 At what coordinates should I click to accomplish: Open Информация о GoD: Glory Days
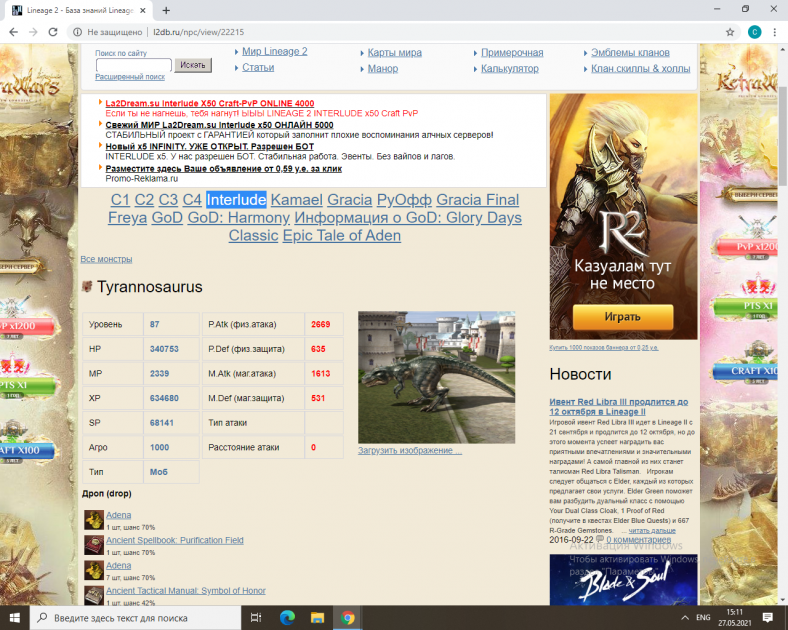click(408, 218)
